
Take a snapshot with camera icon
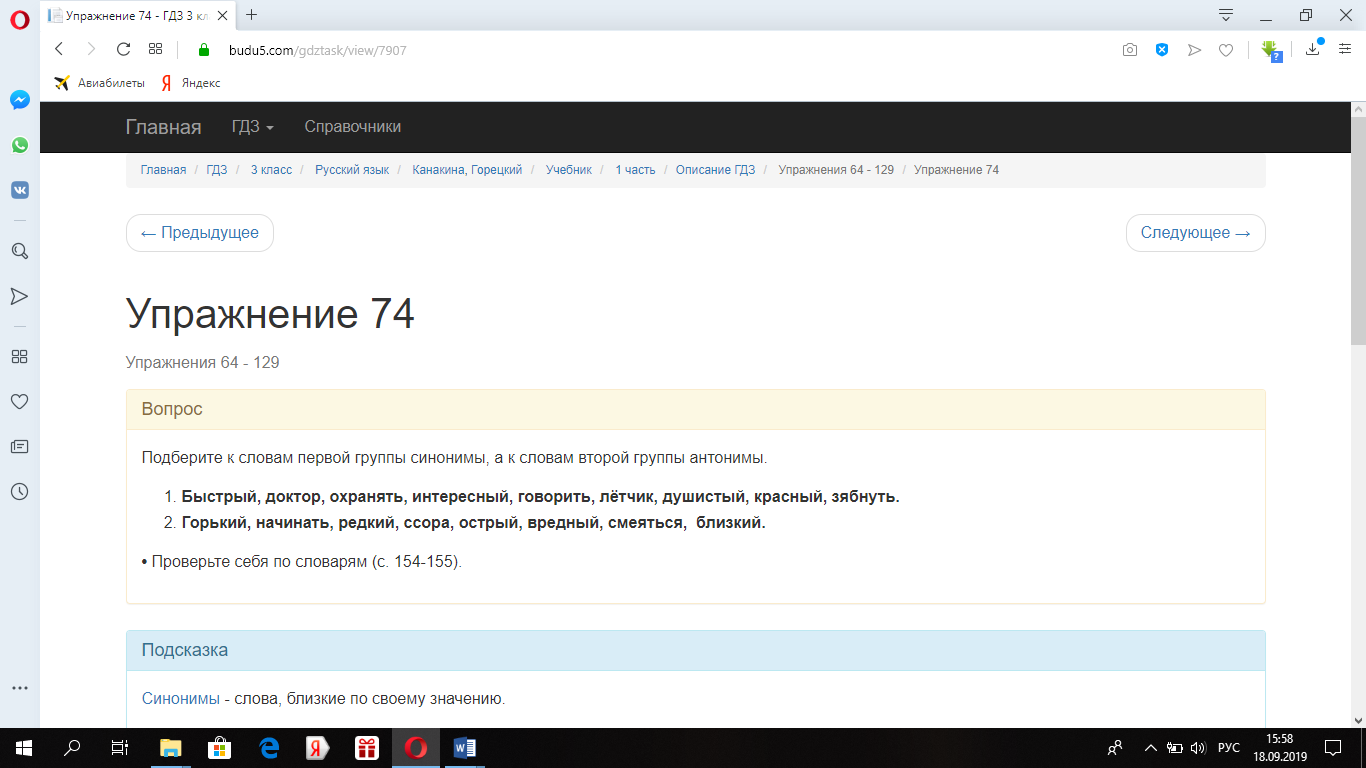(x=1130, y=49)
